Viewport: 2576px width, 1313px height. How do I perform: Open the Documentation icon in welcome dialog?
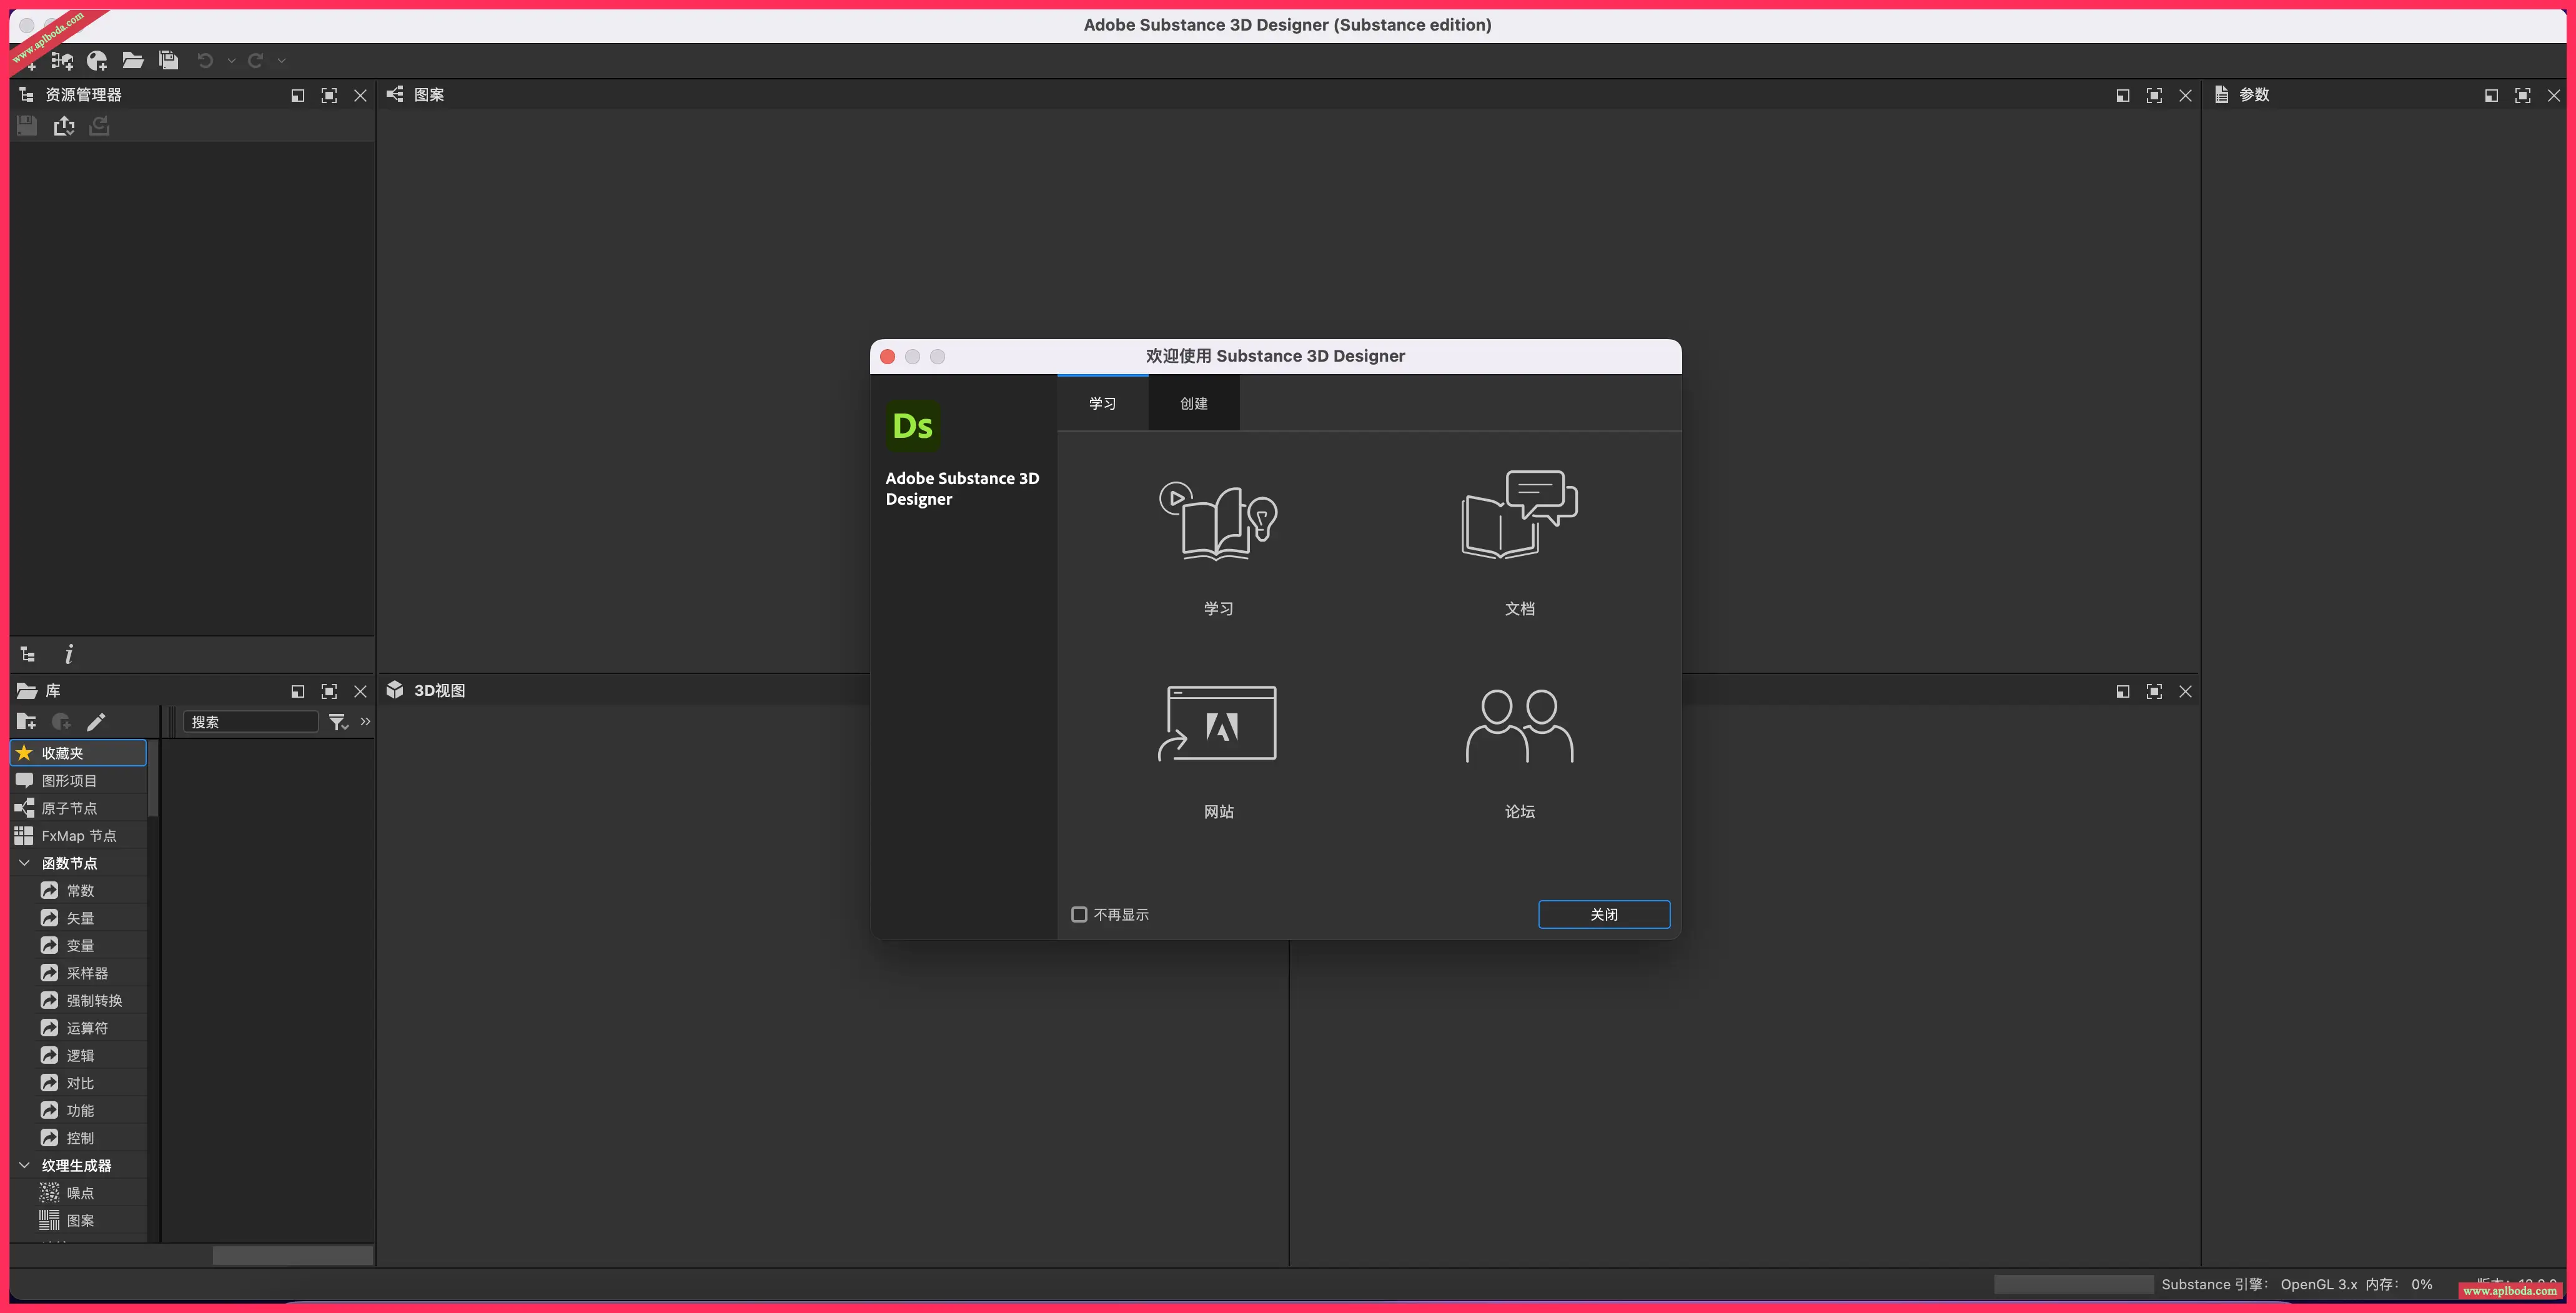click(x=1519, y=514)
